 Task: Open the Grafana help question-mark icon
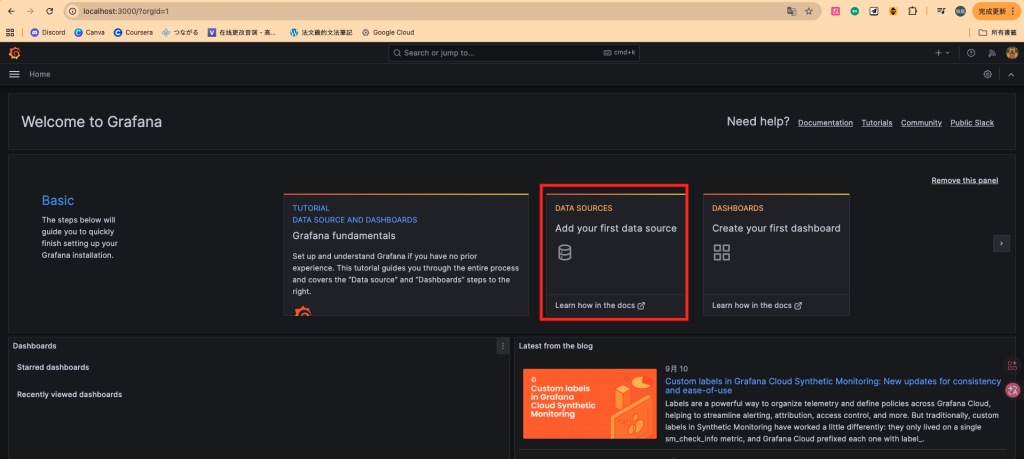(x=971, y=53)
